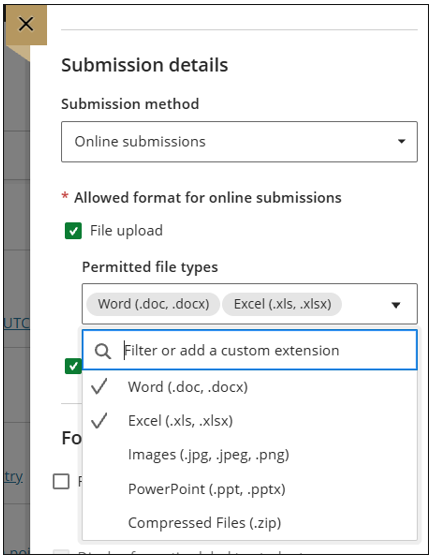This screenshot has height=560, width=432.
Task: Deselect Excel (.xls, .xlsx) in list
Action: point(250,421)
